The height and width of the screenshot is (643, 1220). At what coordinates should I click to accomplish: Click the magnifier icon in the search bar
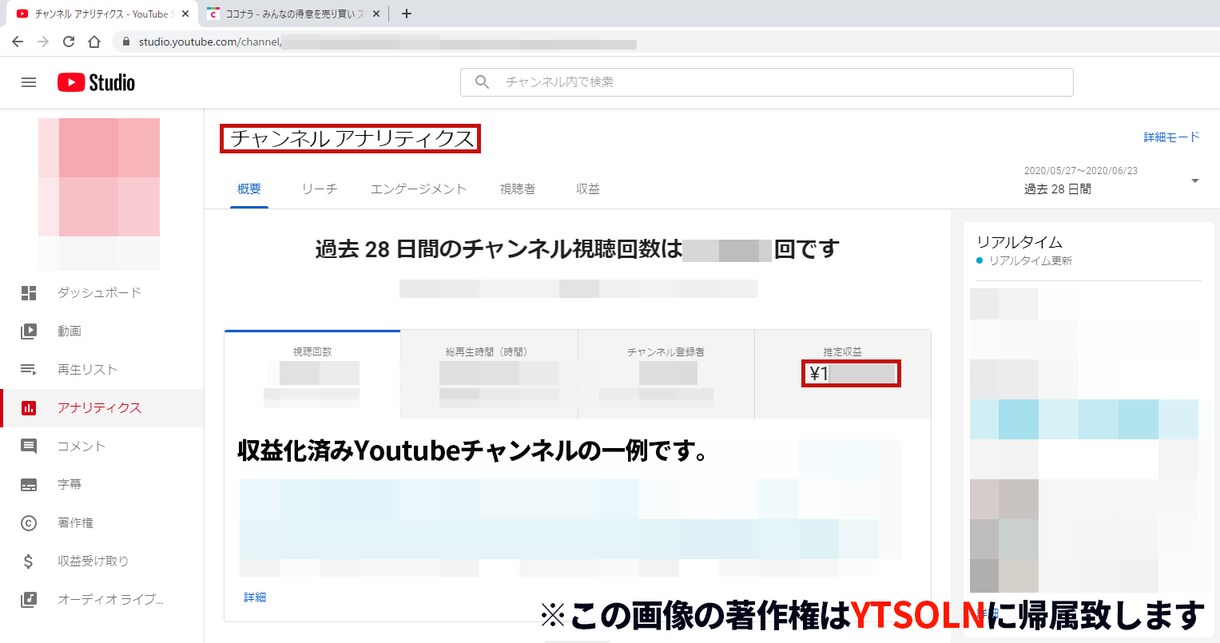(x=482, y=82)
